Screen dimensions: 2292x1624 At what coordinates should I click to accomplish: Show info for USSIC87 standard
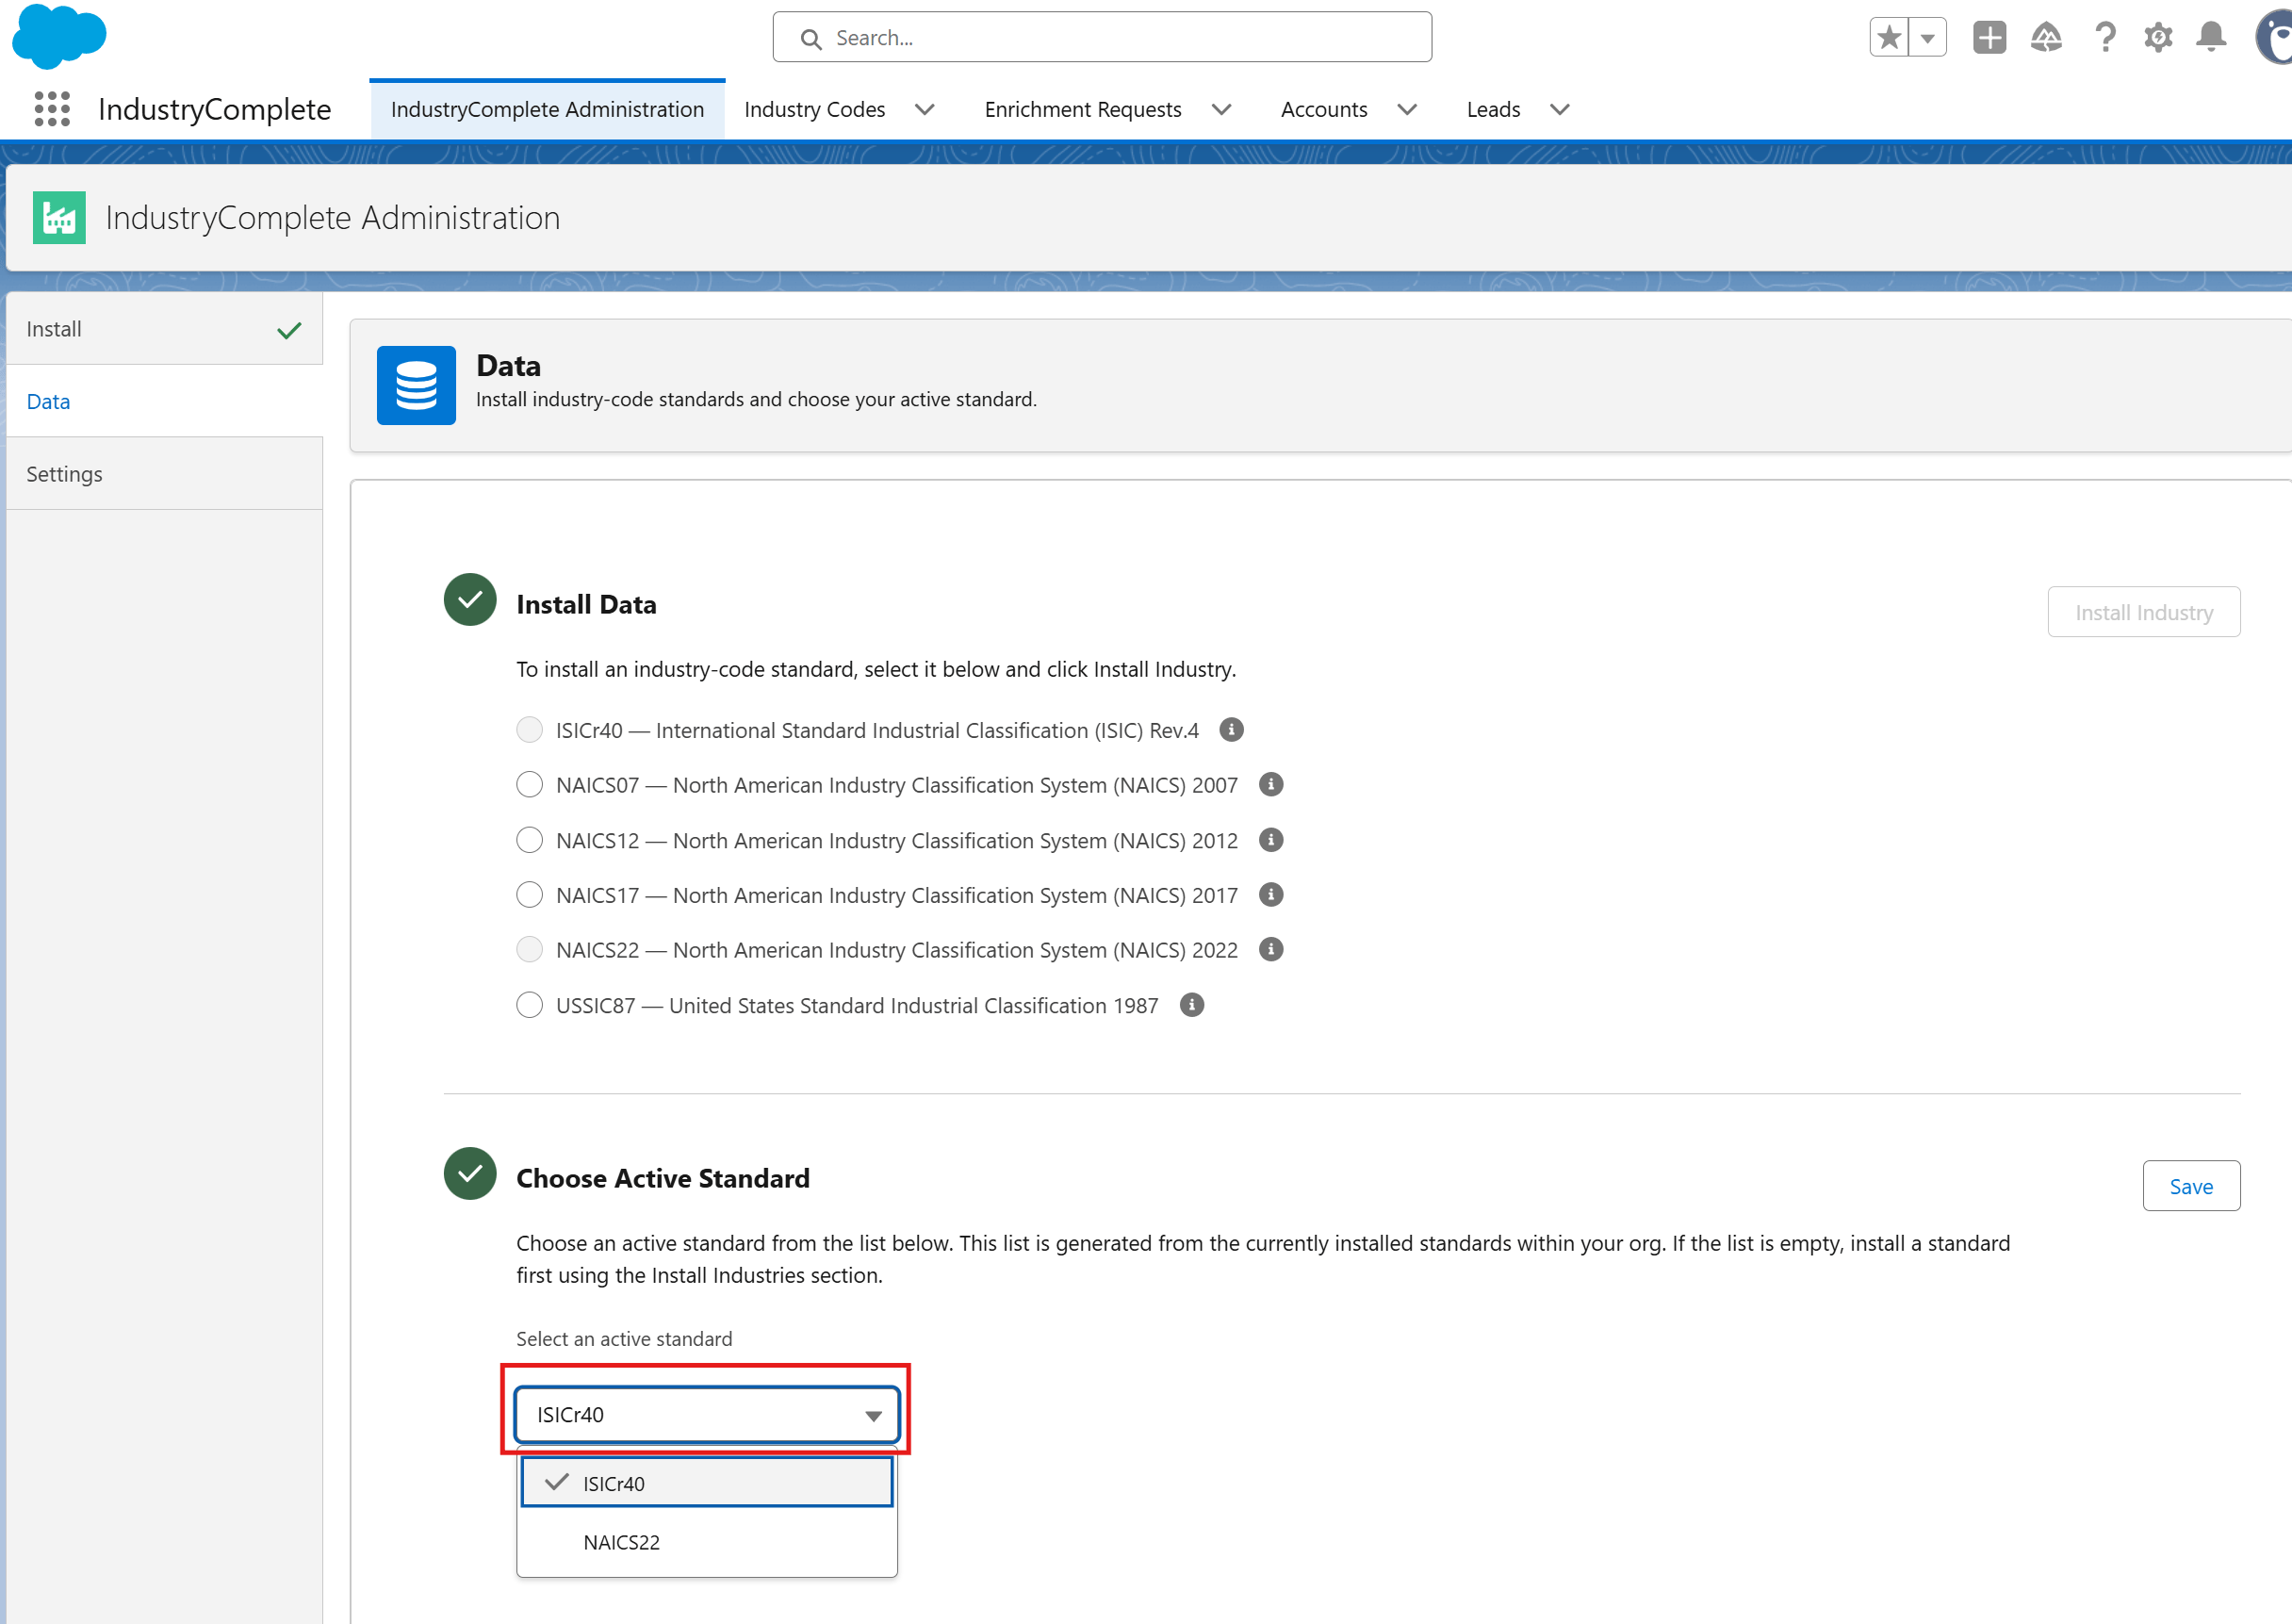pyautogui.click(x=1192, y=1005)
